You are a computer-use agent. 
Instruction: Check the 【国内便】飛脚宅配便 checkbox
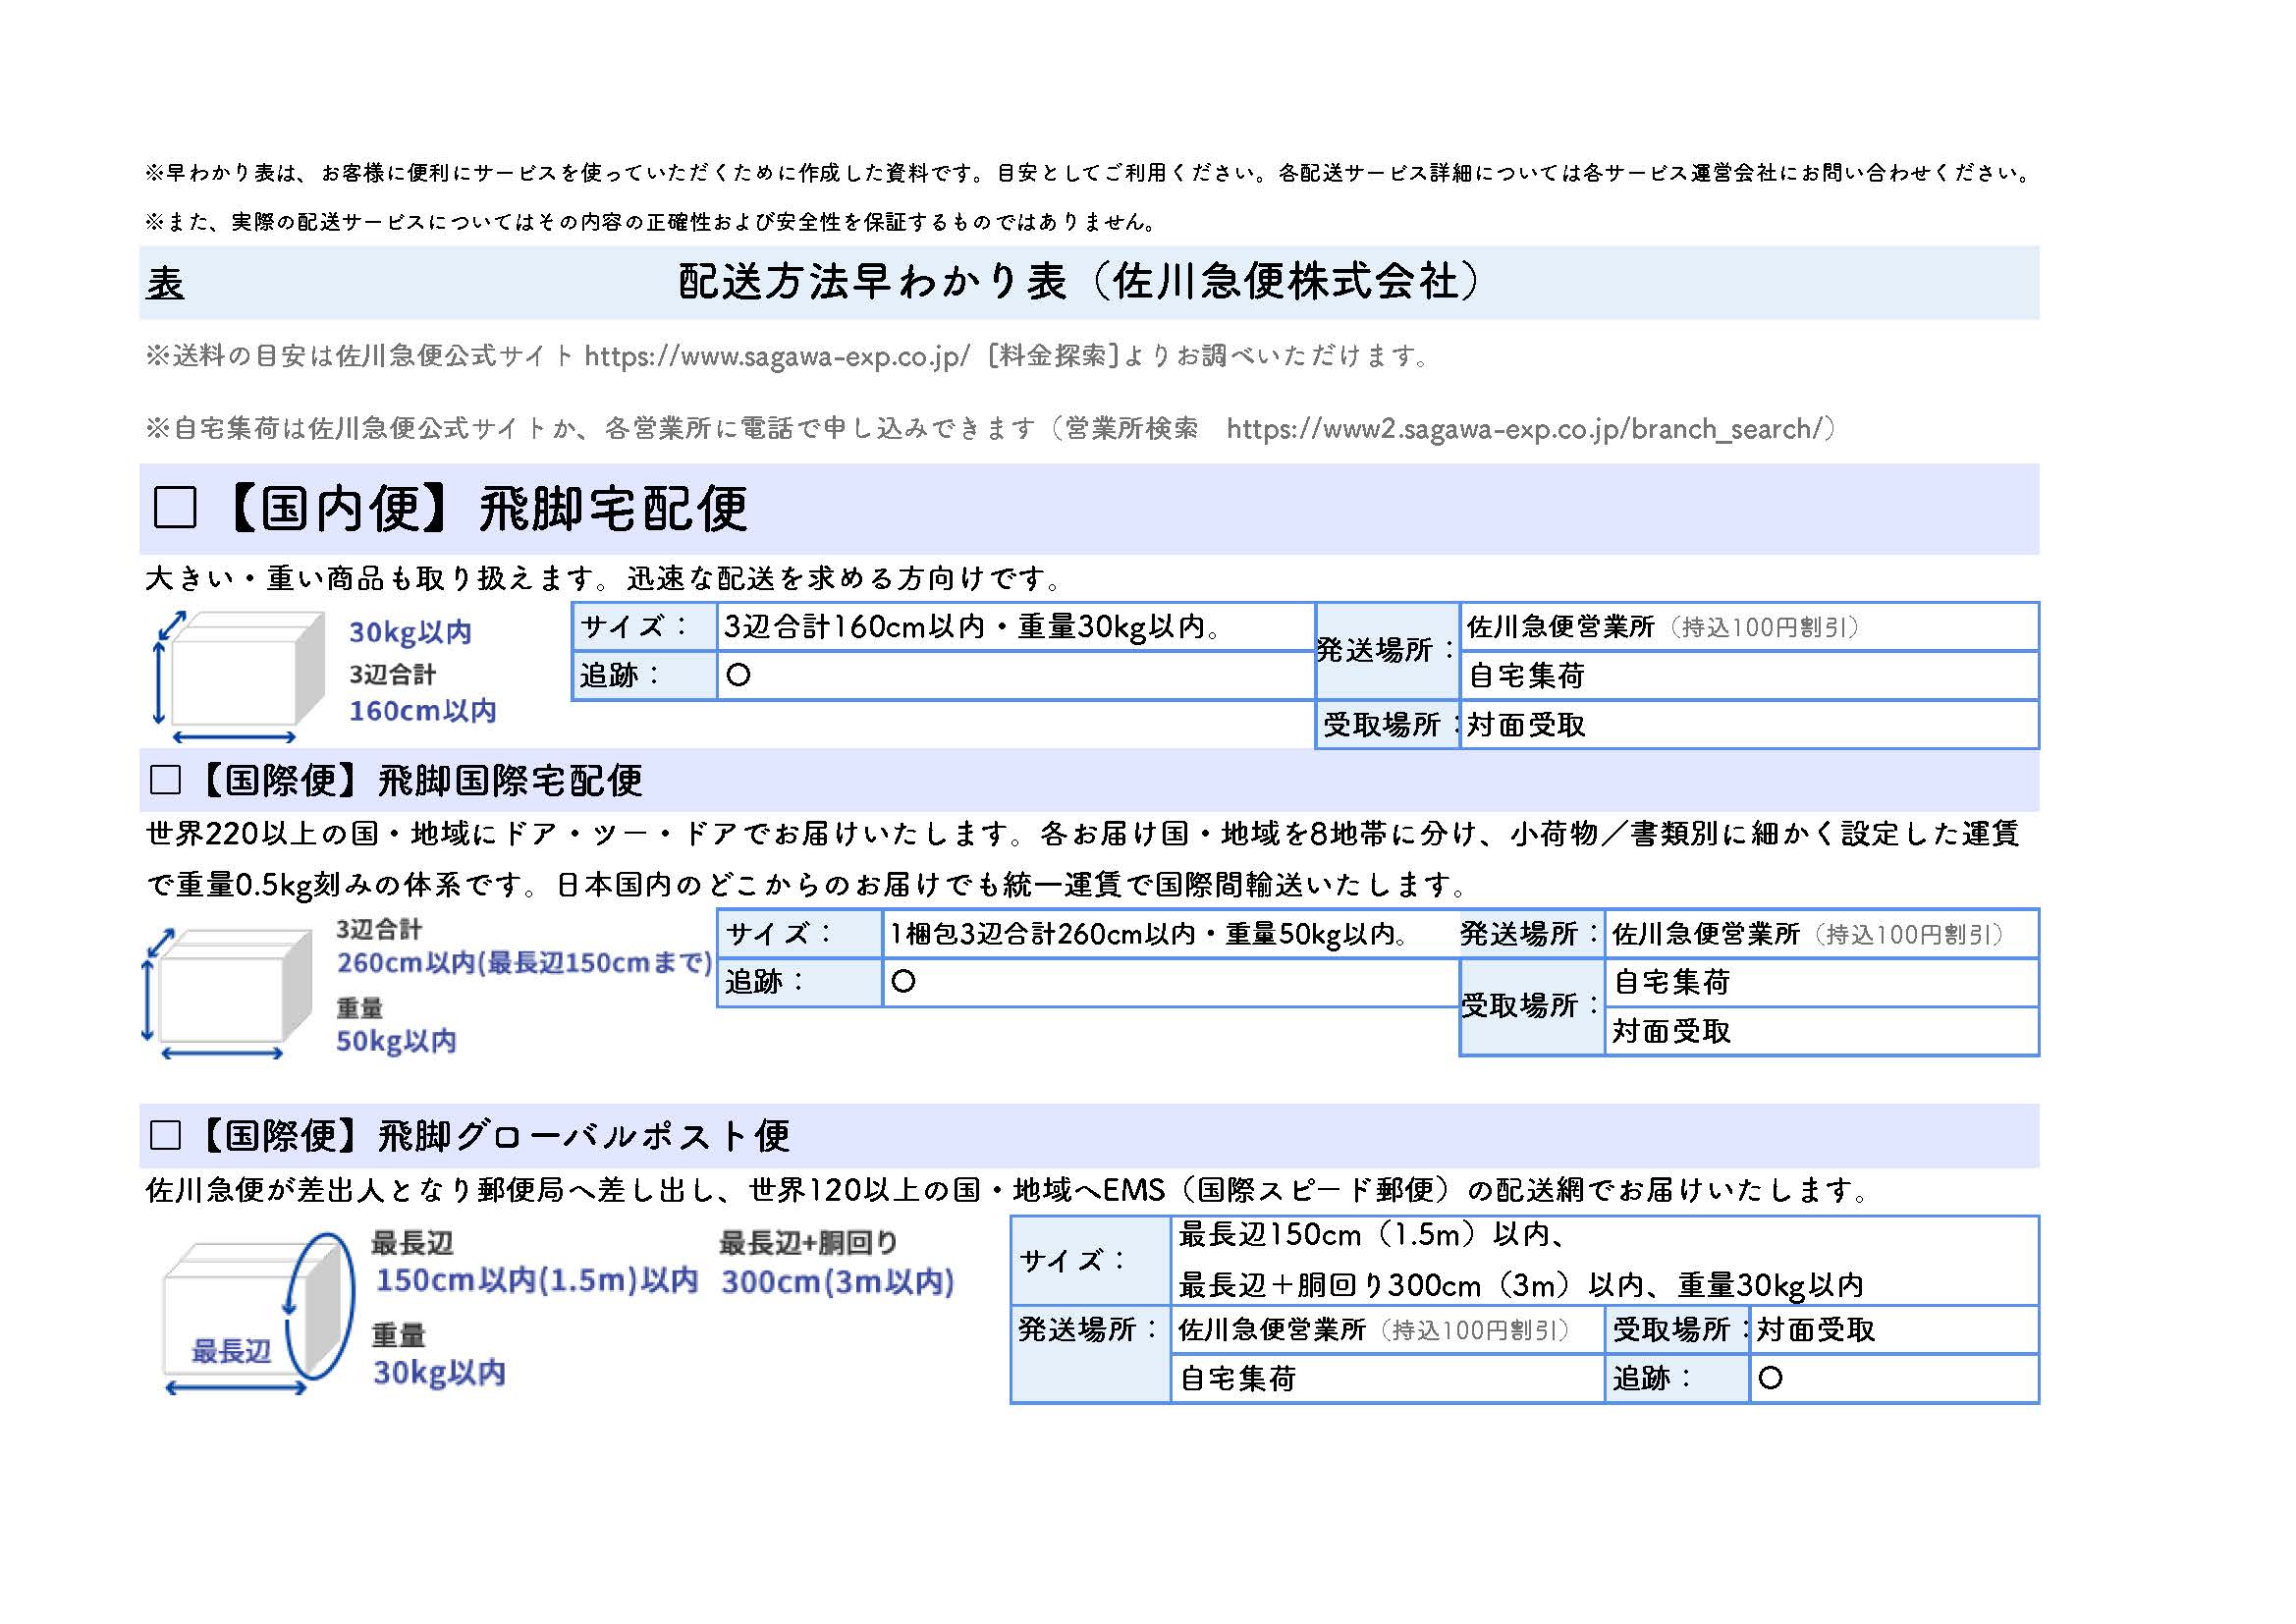pyautogui.click(x=175, y=508)
